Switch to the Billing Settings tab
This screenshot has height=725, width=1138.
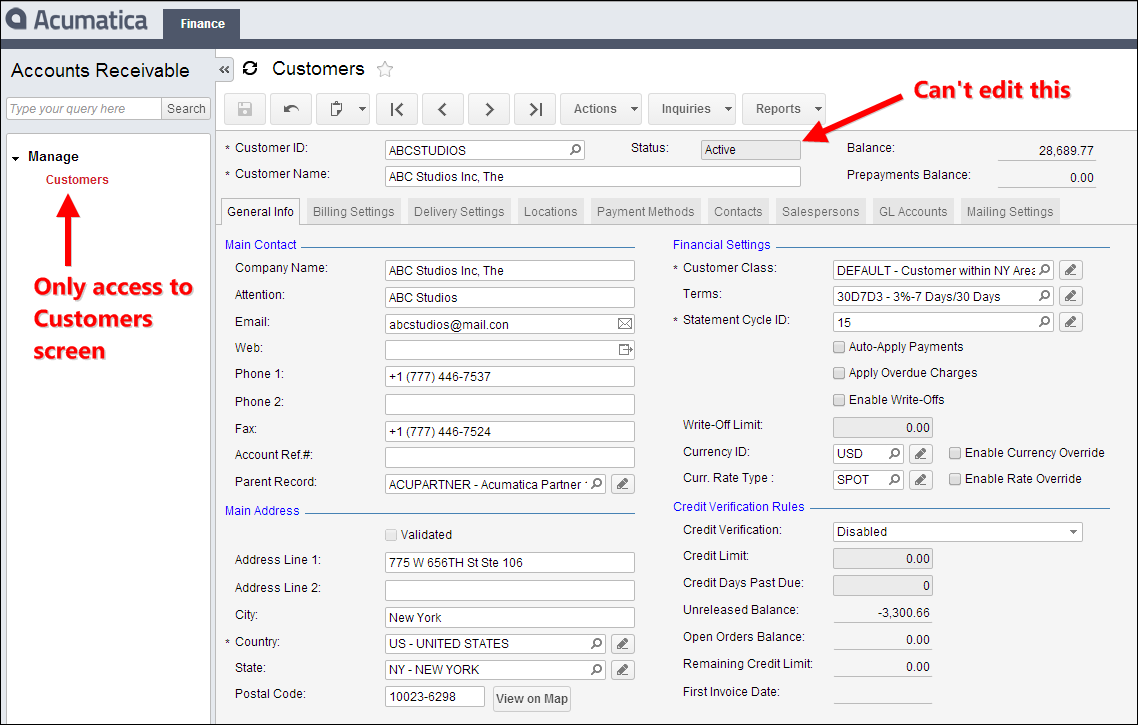(x=353, y=212)
